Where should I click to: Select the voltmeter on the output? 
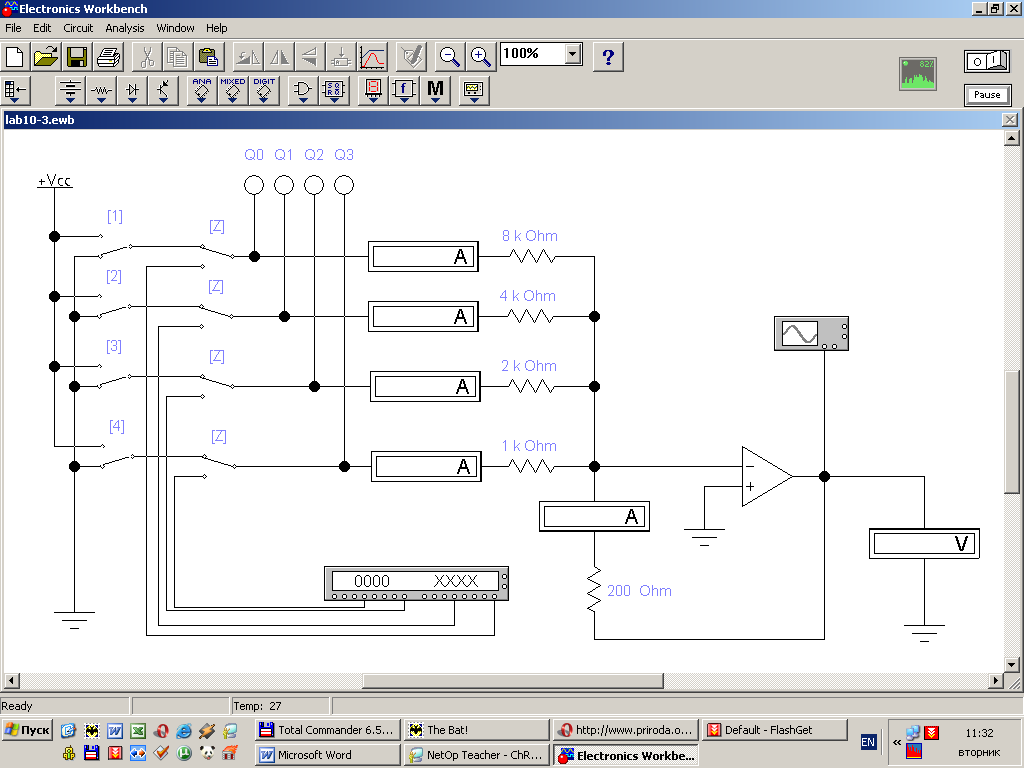(924, 543)
